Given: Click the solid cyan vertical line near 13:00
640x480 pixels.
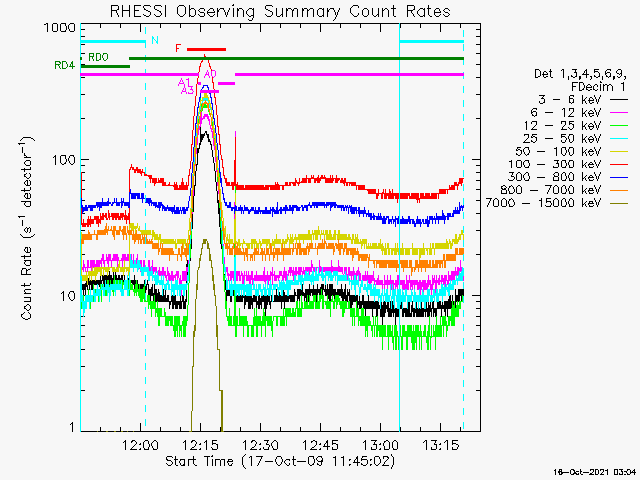Looking at the screenshot, I should coord(400,227).
